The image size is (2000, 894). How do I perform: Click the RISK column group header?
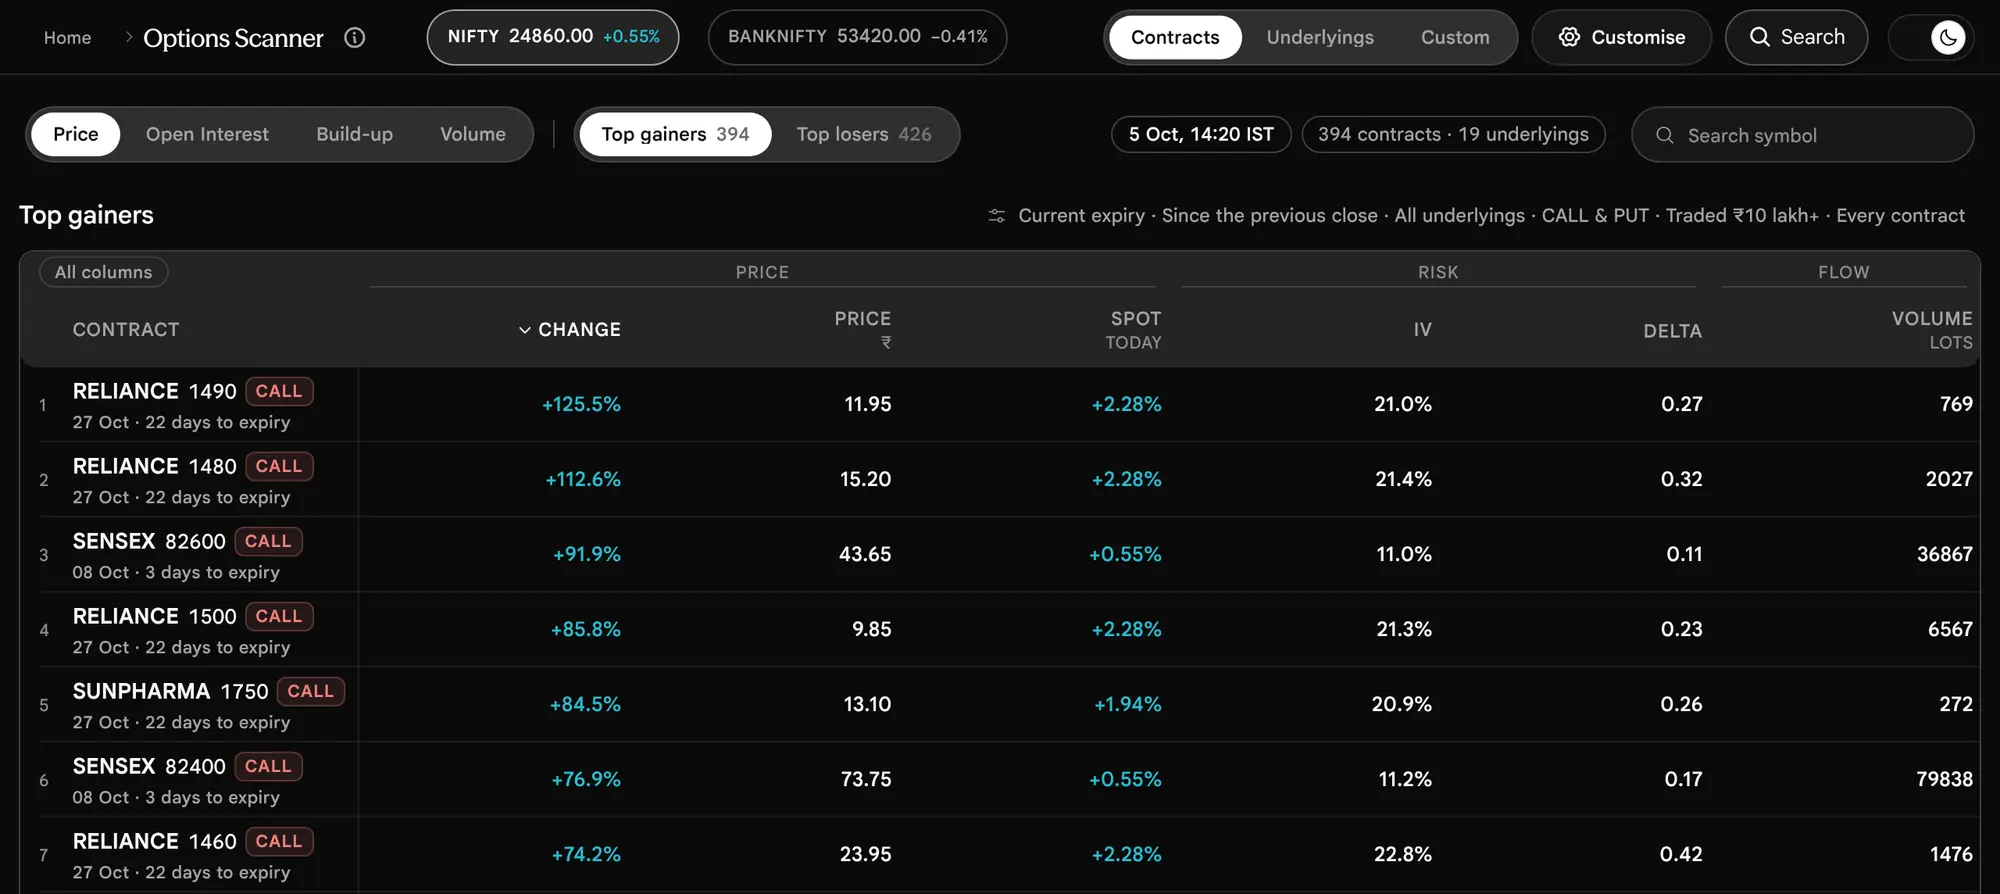tap(1438, 272)
